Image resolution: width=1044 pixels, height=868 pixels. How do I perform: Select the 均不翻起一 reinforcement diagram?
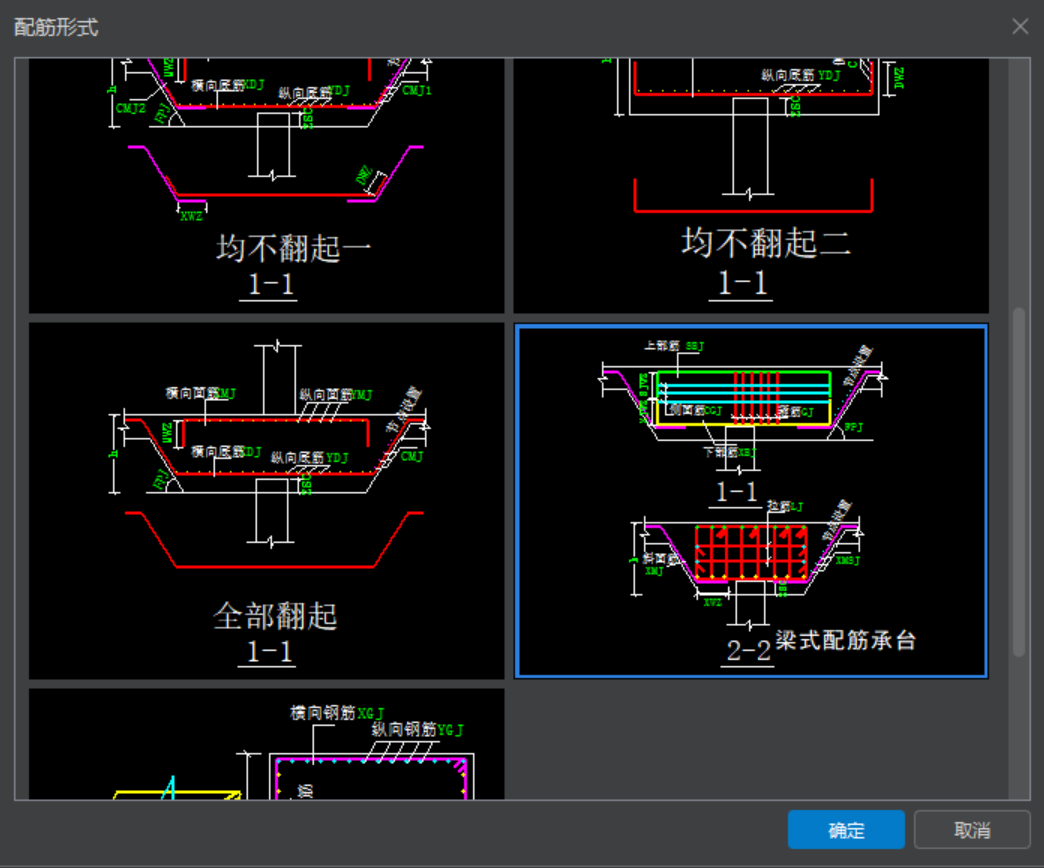(266, 185)
